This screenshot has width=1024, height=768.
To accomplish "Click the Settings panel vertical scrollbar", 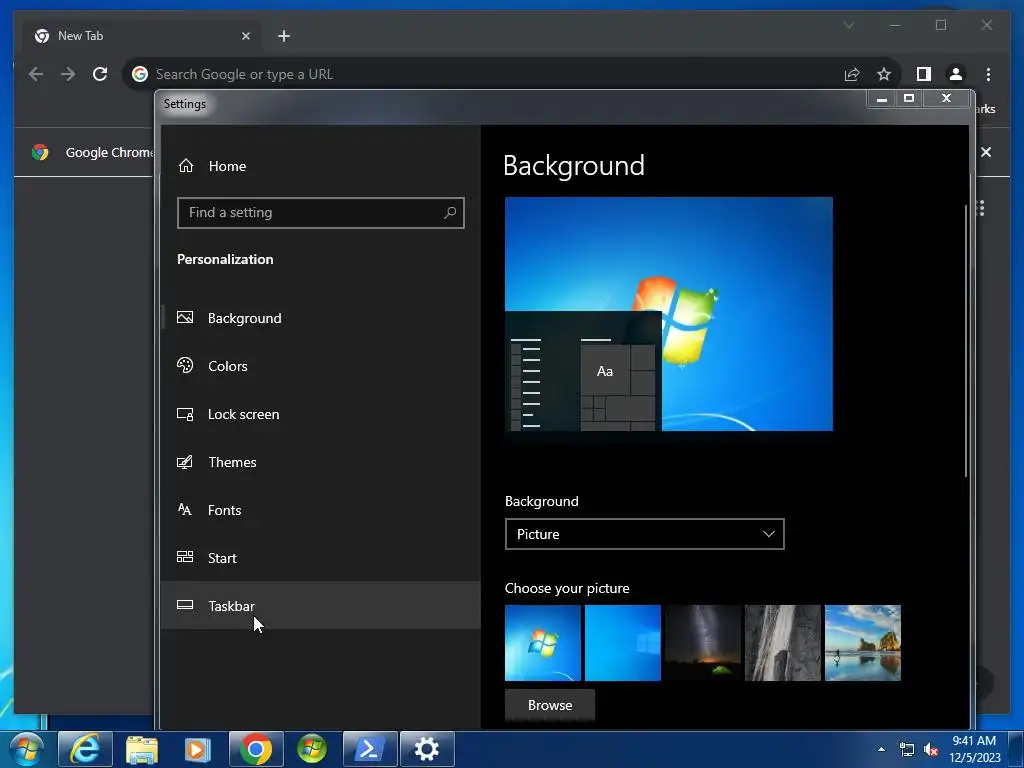I will (x=966, y=341).
